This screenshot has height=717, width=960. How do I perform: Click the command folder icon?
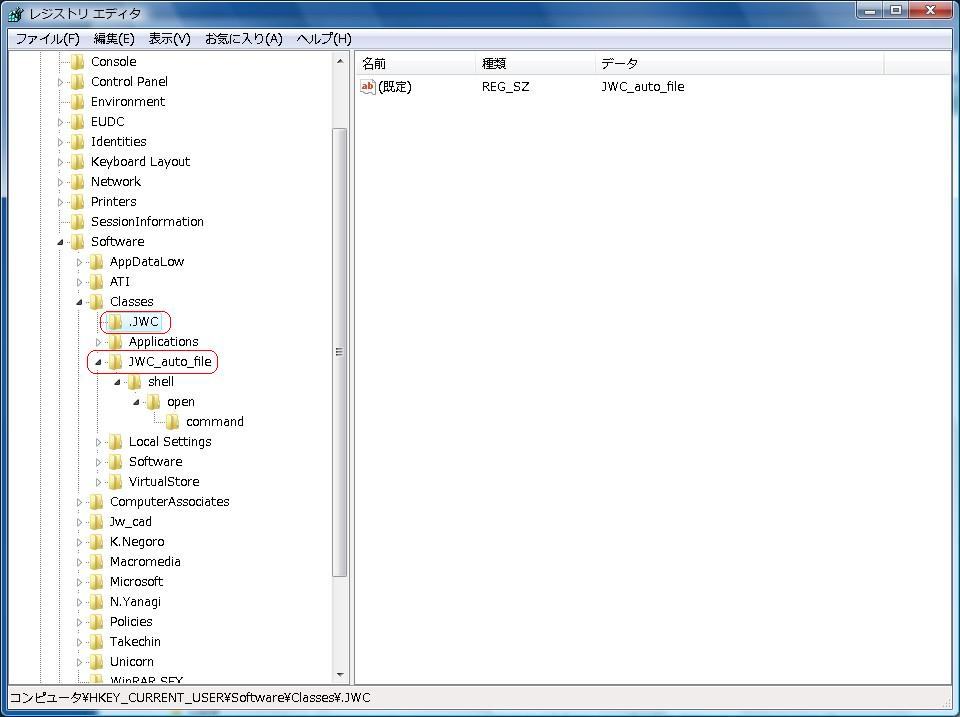coord(173,422)
